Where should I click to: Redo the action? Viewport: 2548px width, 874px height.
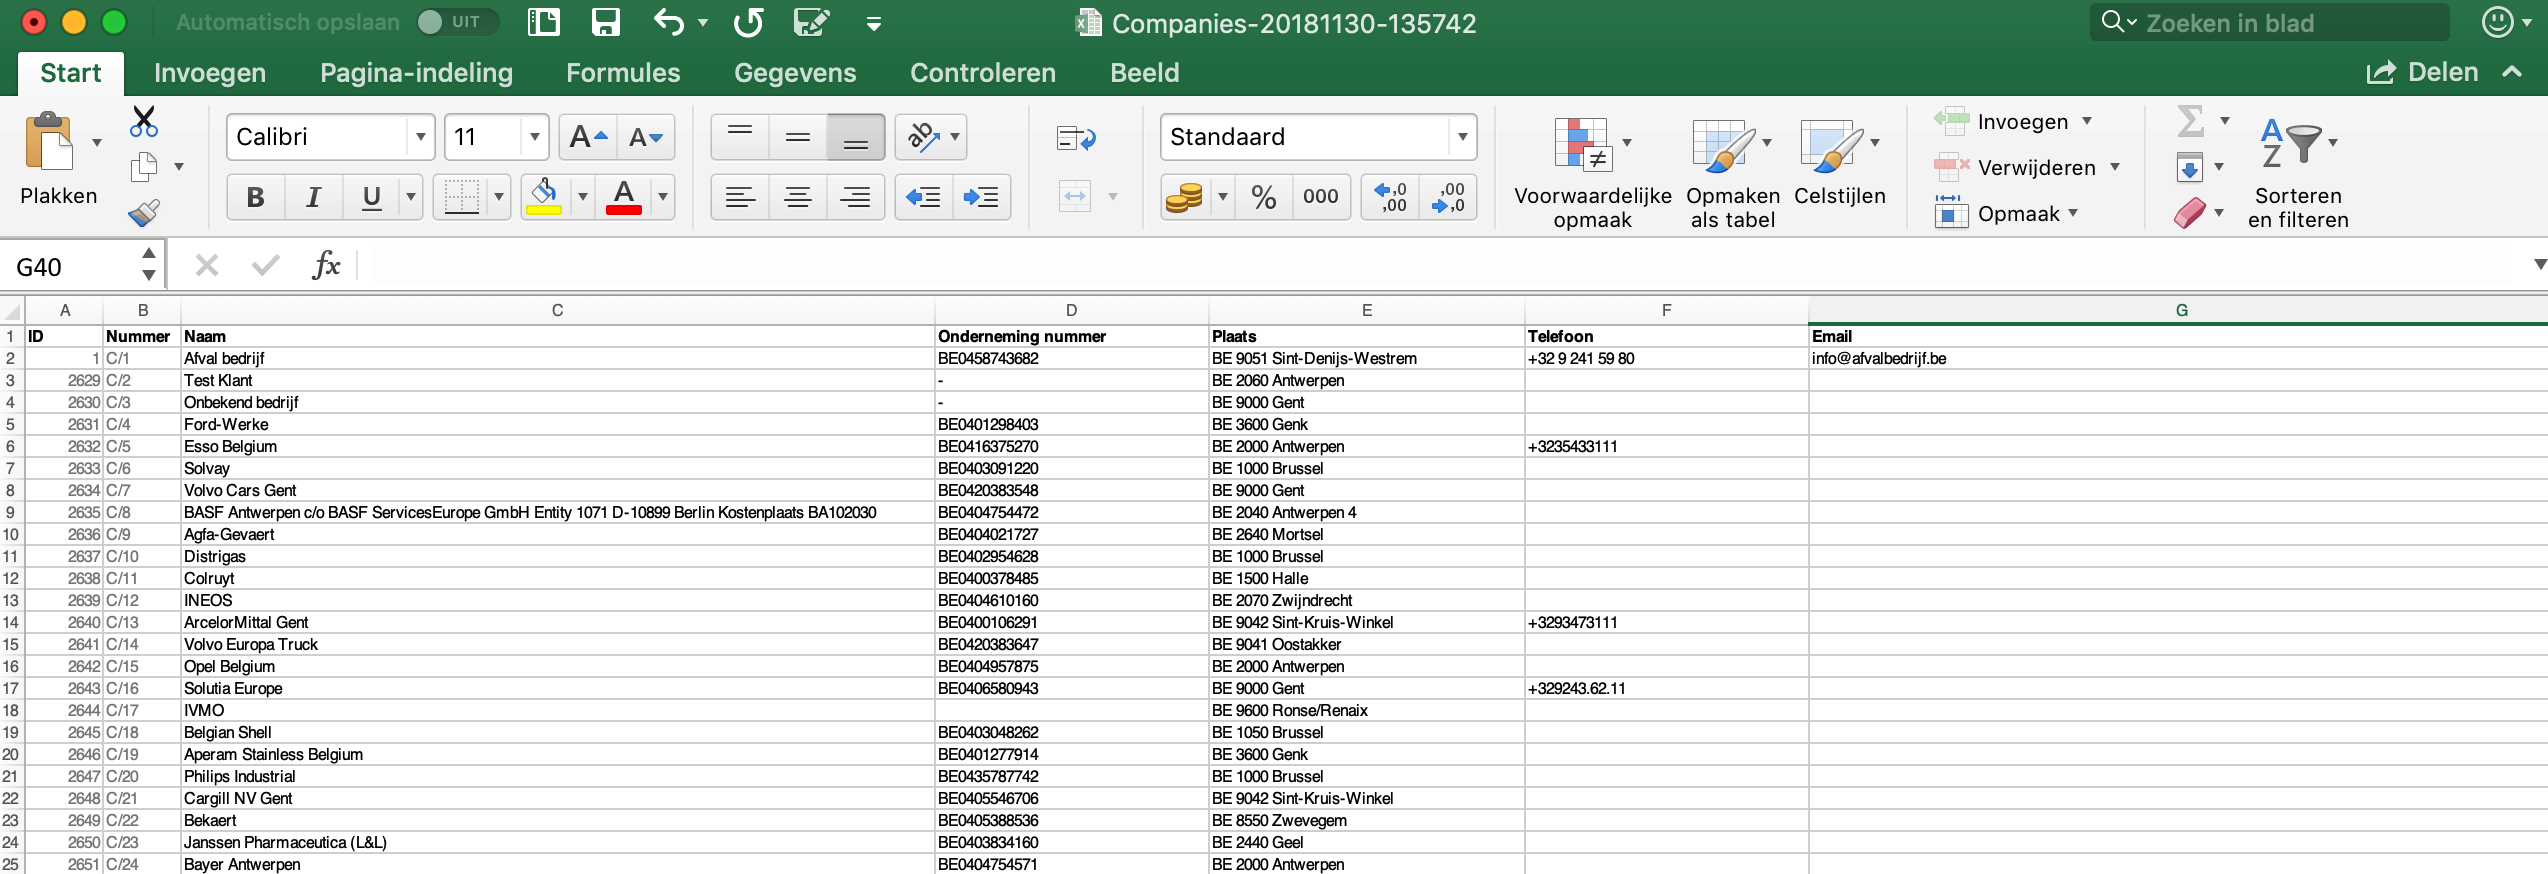748,22
